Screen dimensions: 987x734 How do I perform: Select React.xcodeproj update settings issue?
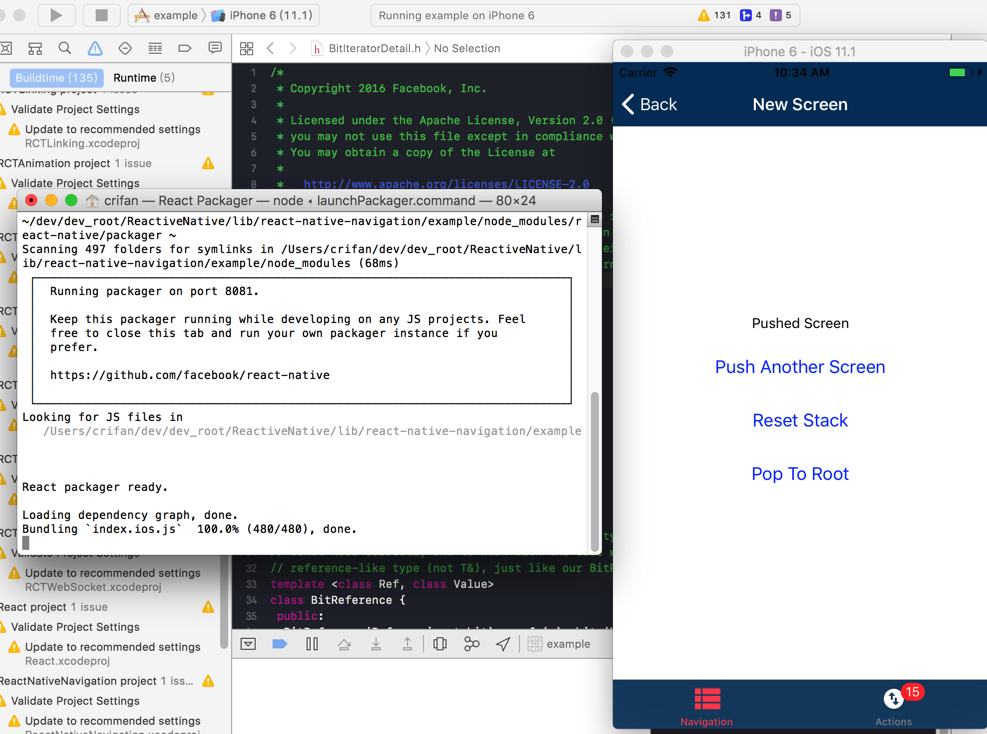tap(112, 653)
